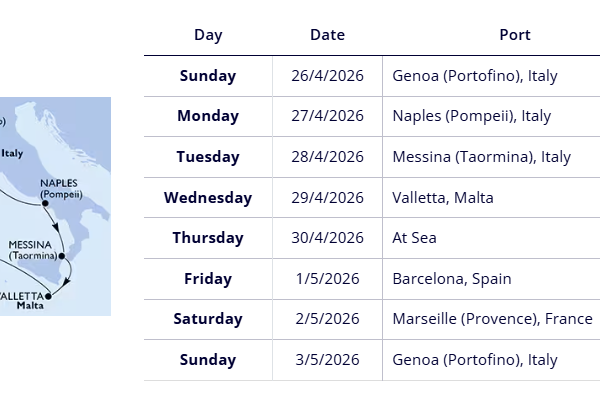
Task: Click the 30/4/2026 date cell
Action: pyautogui.click(x=327, y=238)
